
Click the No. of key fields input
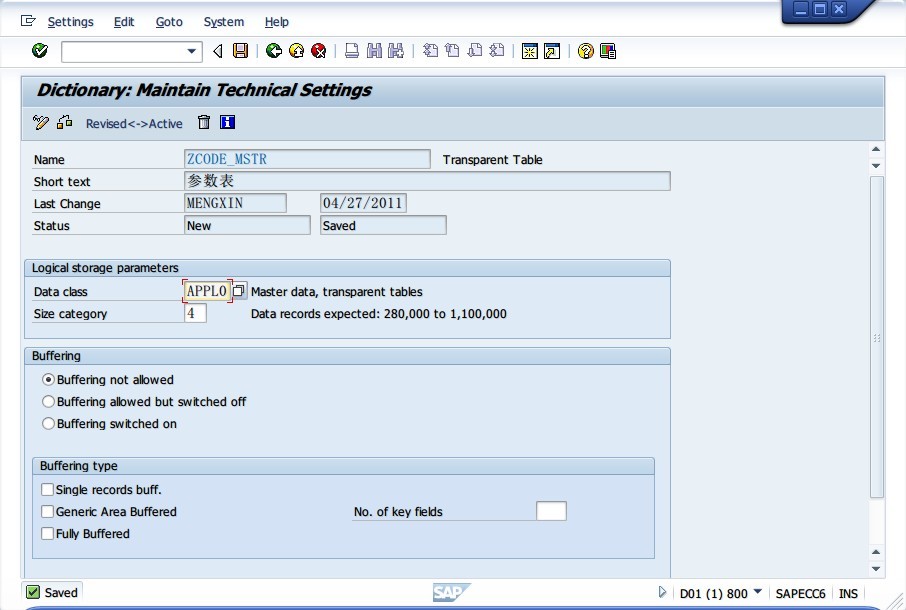(551, 511)
